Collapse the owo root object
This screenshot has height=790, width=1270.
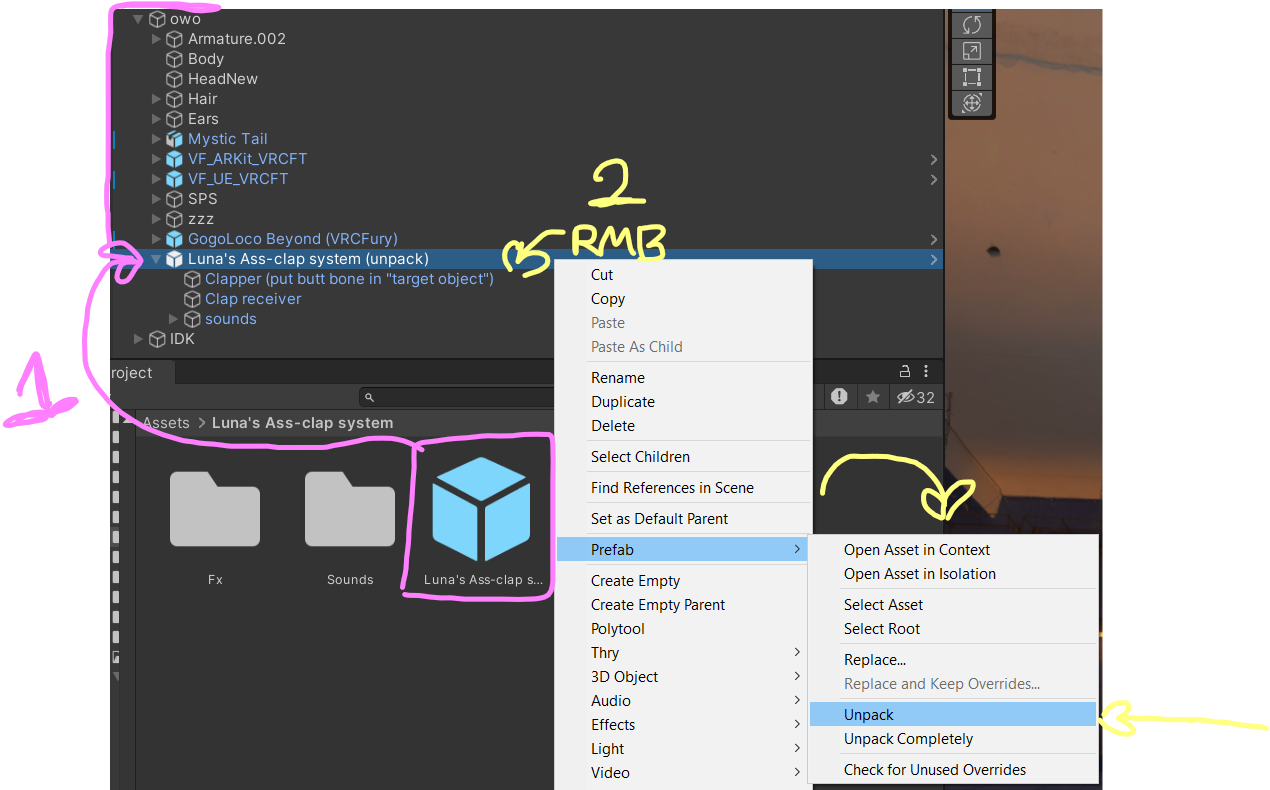click(138, 19)
